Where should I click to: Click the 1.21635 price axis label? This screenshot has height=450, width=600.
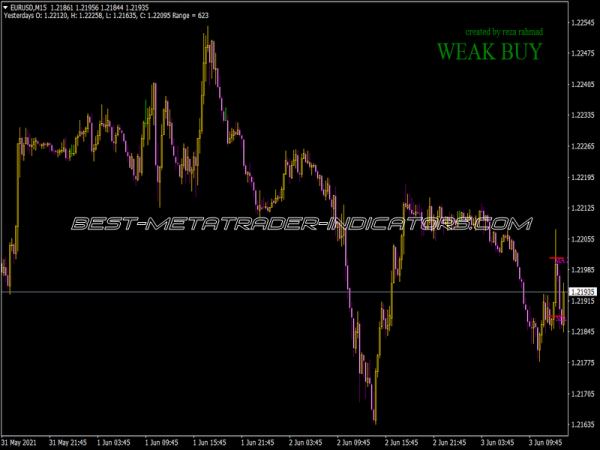point(583,425)
